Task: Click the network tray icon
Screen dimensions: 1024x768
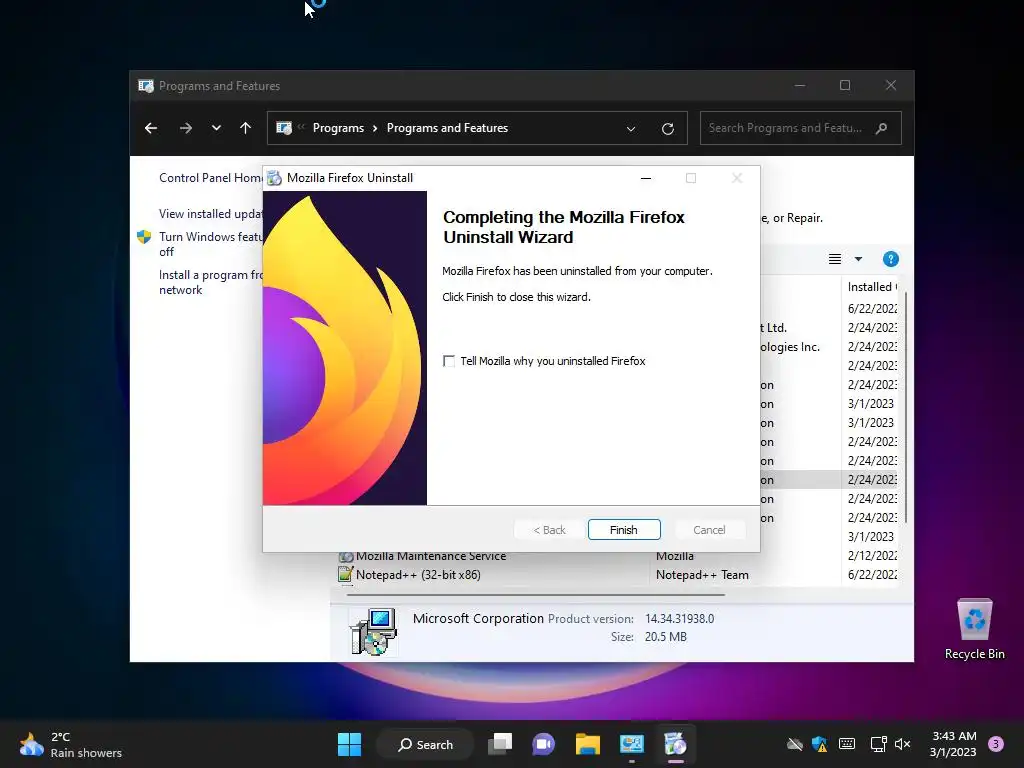Action: 878,744
